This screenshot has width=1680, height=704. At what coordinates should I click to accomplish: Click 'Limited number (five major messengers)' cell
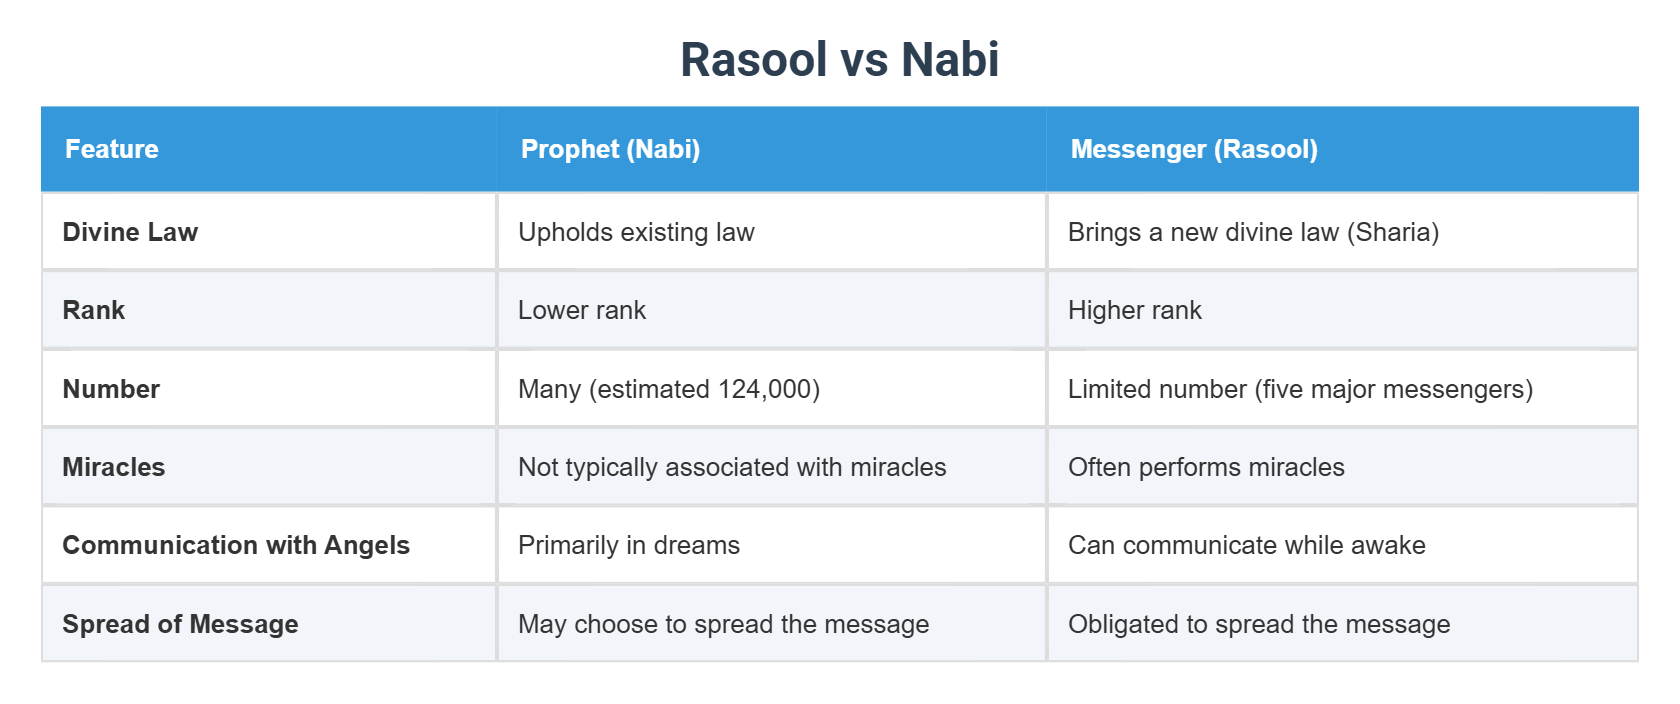[1343, 389]
